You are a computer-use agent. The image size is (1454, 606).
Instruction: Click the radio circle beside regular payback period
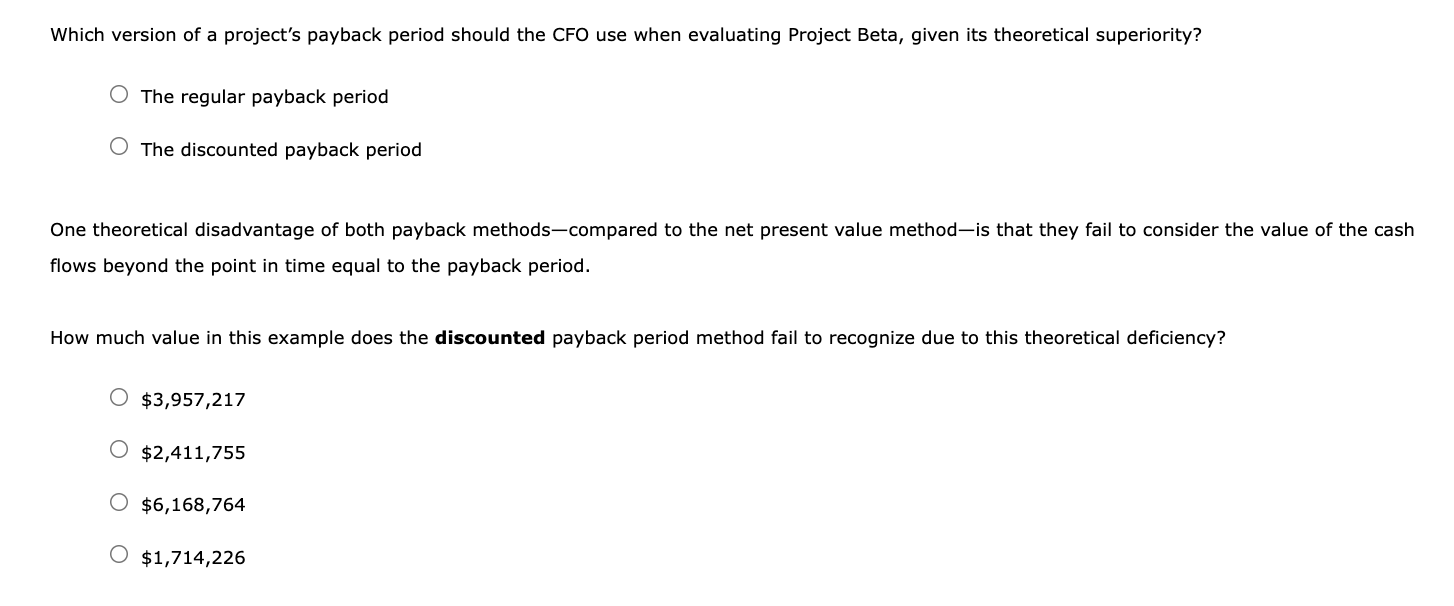[119, 92]
